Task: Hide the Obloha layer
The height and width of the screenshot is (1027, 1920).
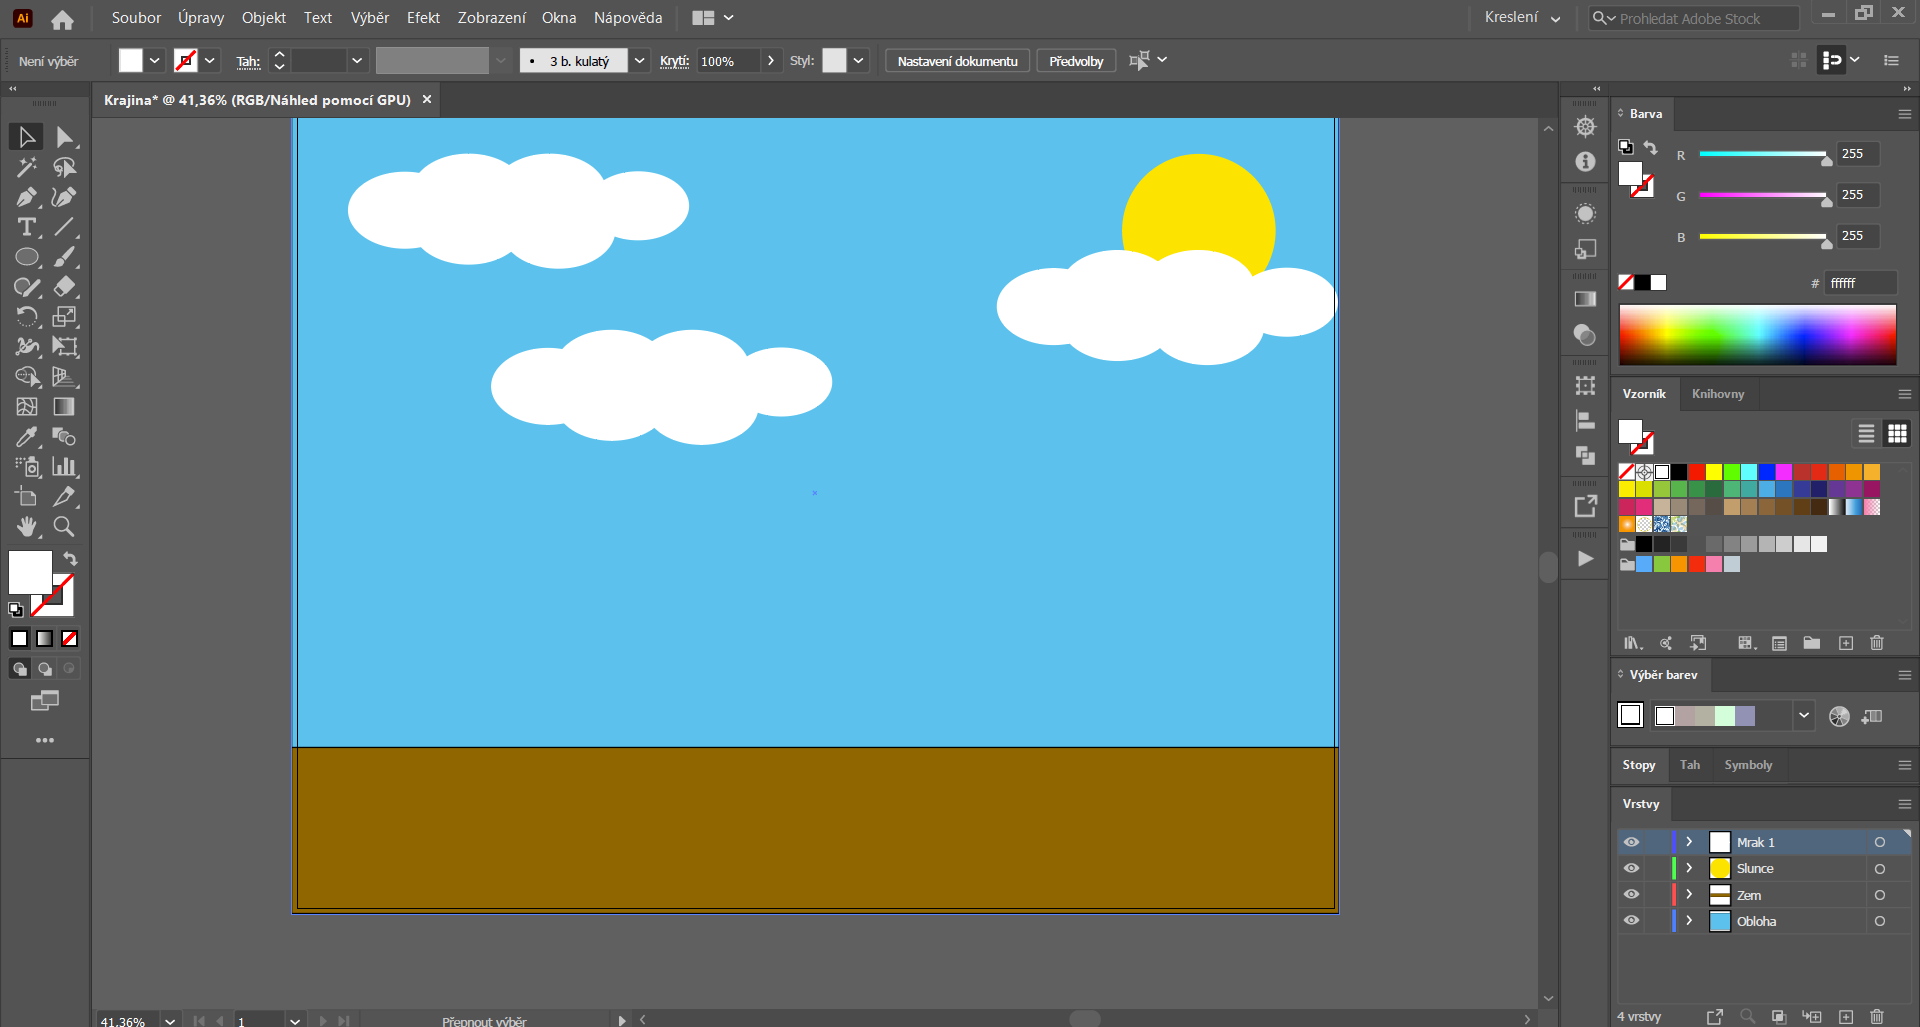Action: point(1631,921)
